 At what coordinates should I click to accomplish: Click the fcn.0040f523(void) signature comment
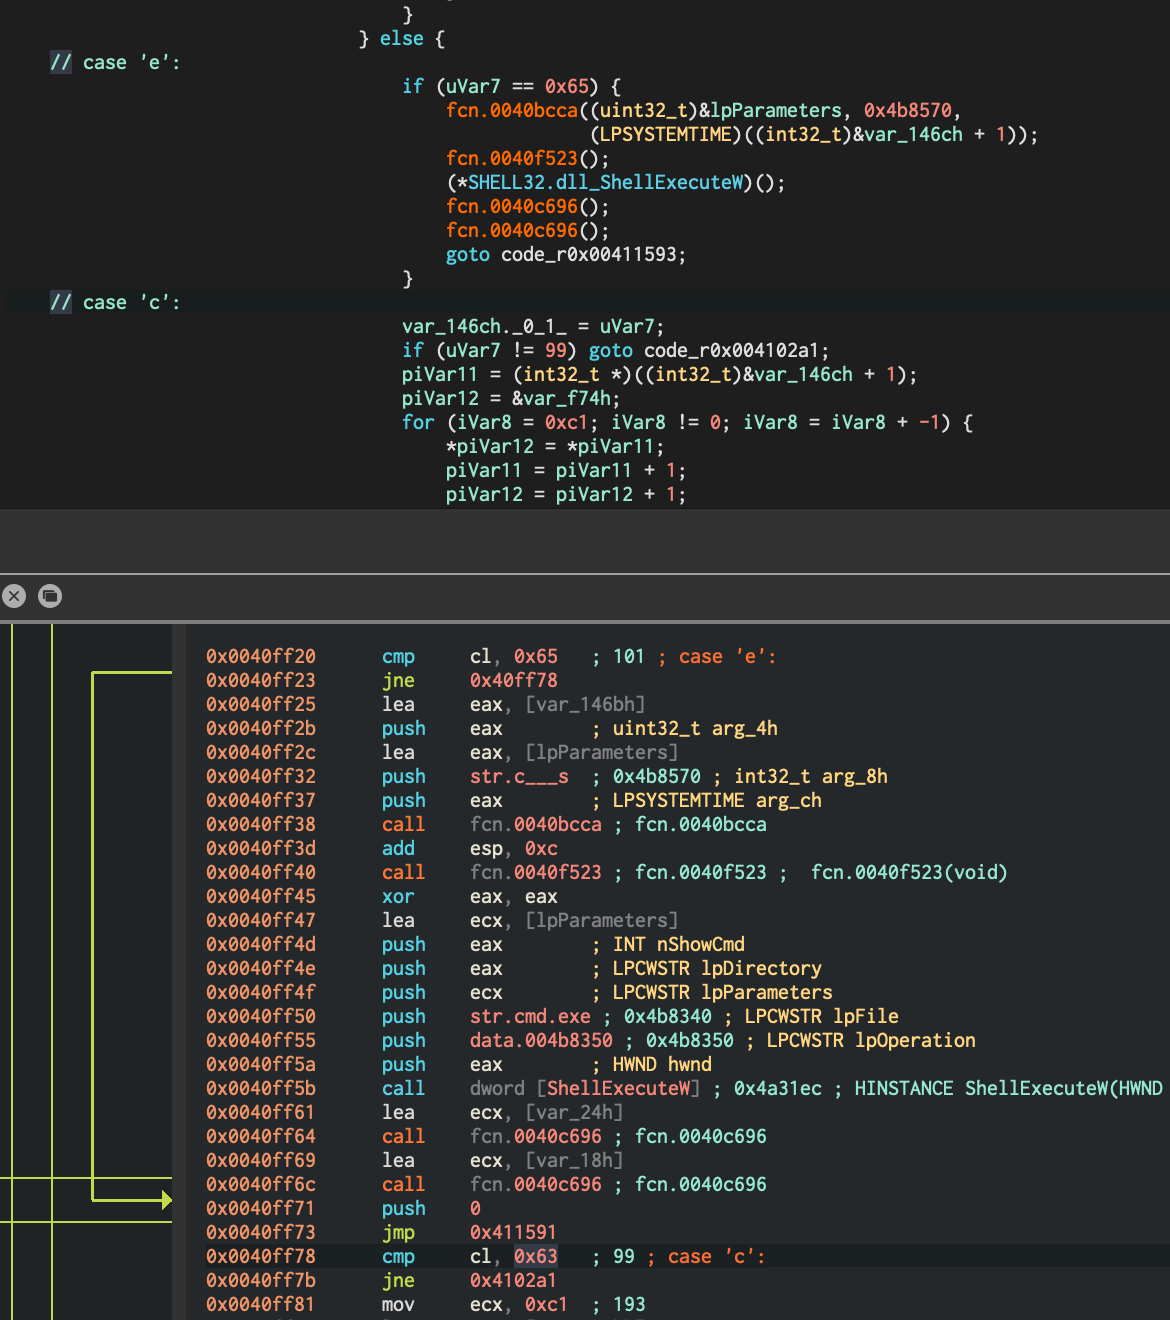point(909,872)
